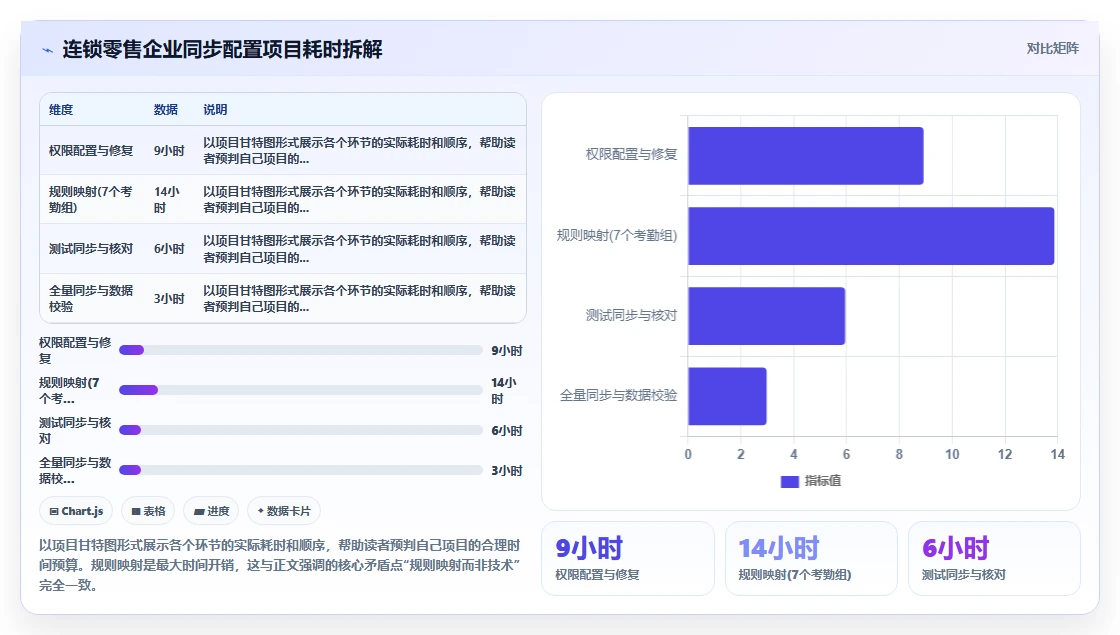Click the 规则映射(7个考勤组) table cell
This screenshot has height=635, width=1120.
point(91,199)
